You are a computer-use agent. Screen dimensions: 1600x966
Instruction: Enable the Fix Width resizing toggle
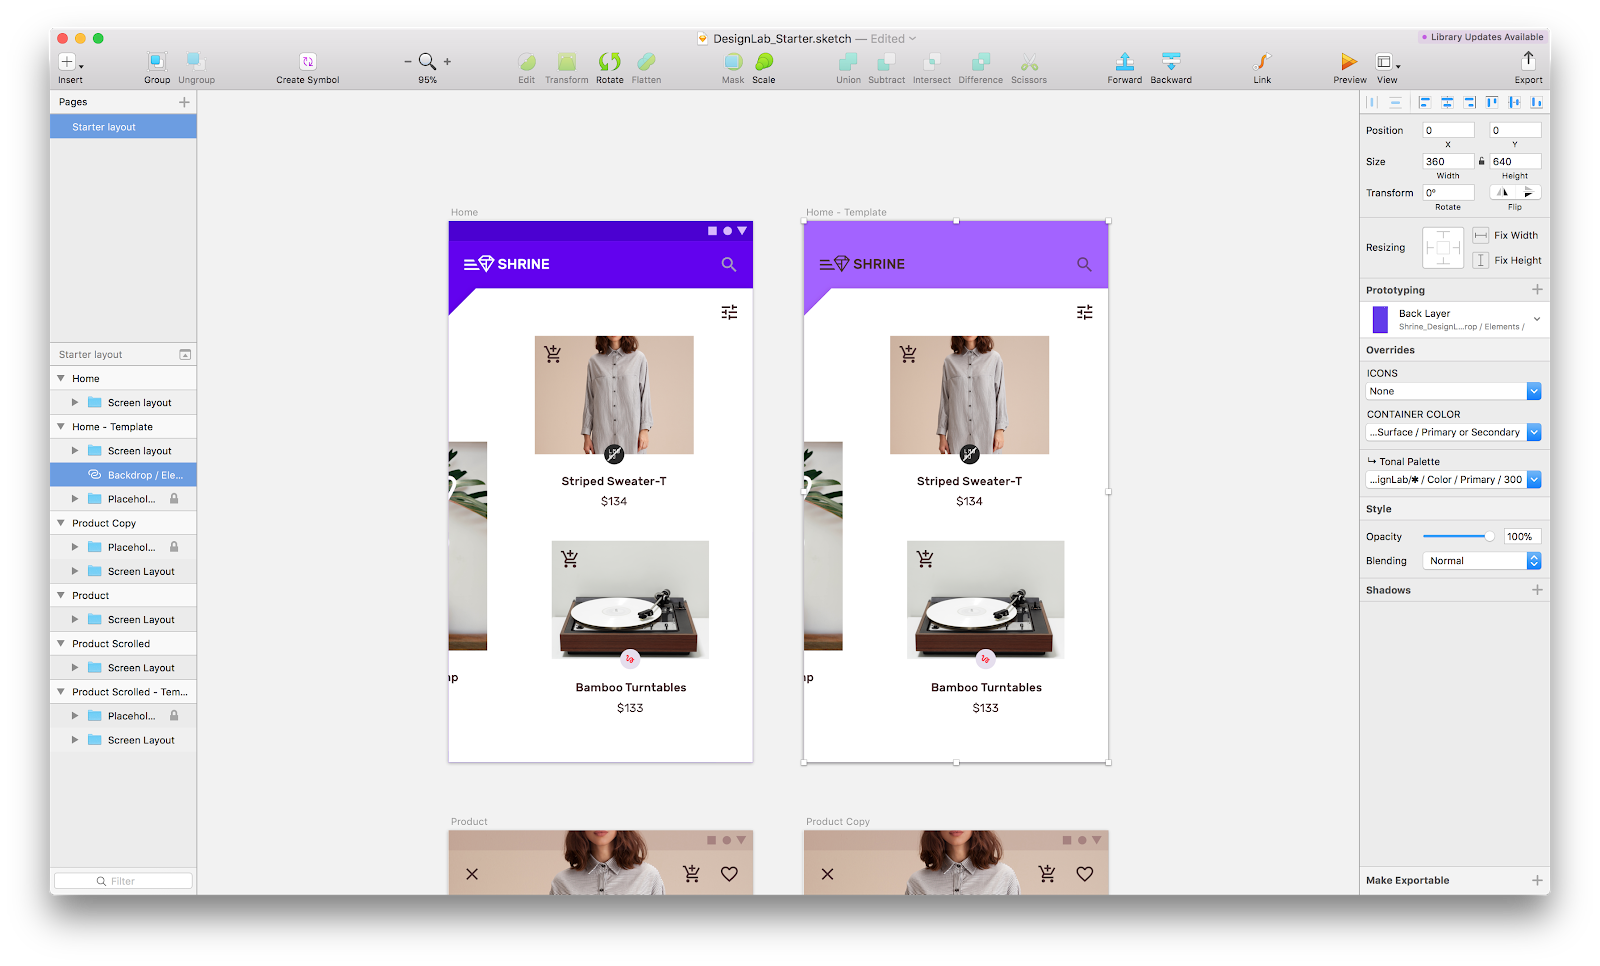(1481, 234)
